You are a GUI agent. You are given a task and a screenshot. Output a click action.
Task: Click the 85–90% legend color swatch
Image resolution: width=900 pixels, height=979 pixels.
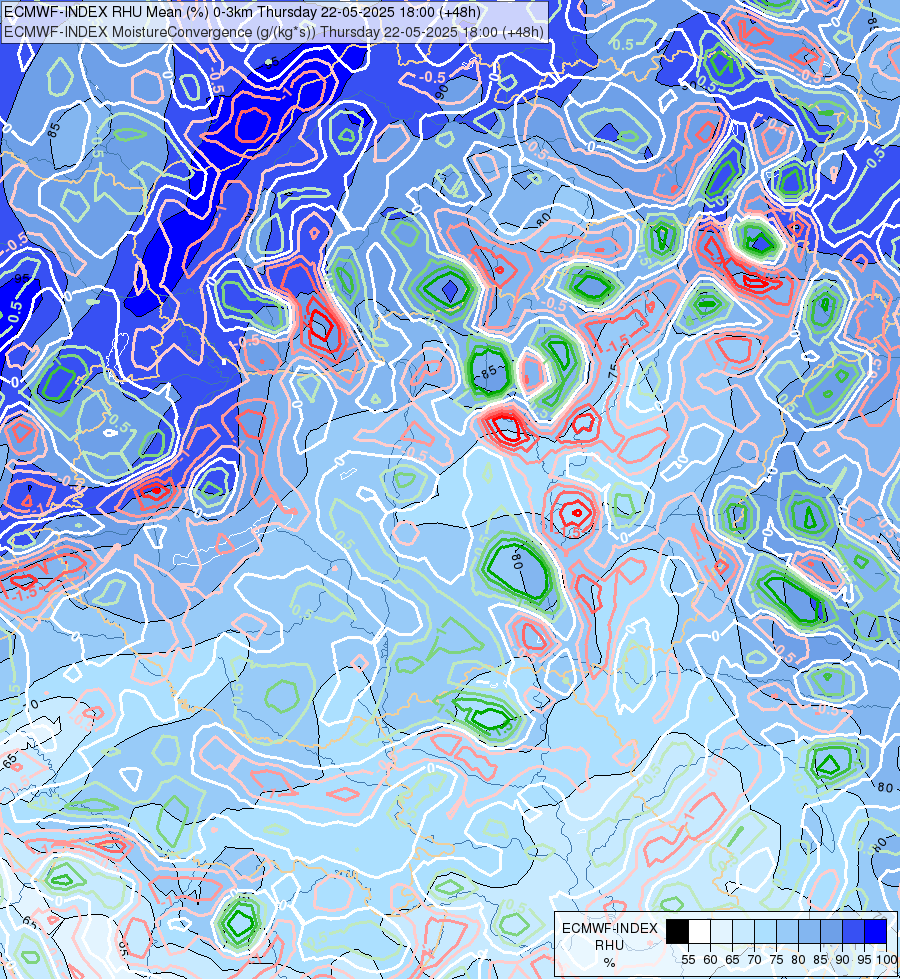tap(831, 931)
